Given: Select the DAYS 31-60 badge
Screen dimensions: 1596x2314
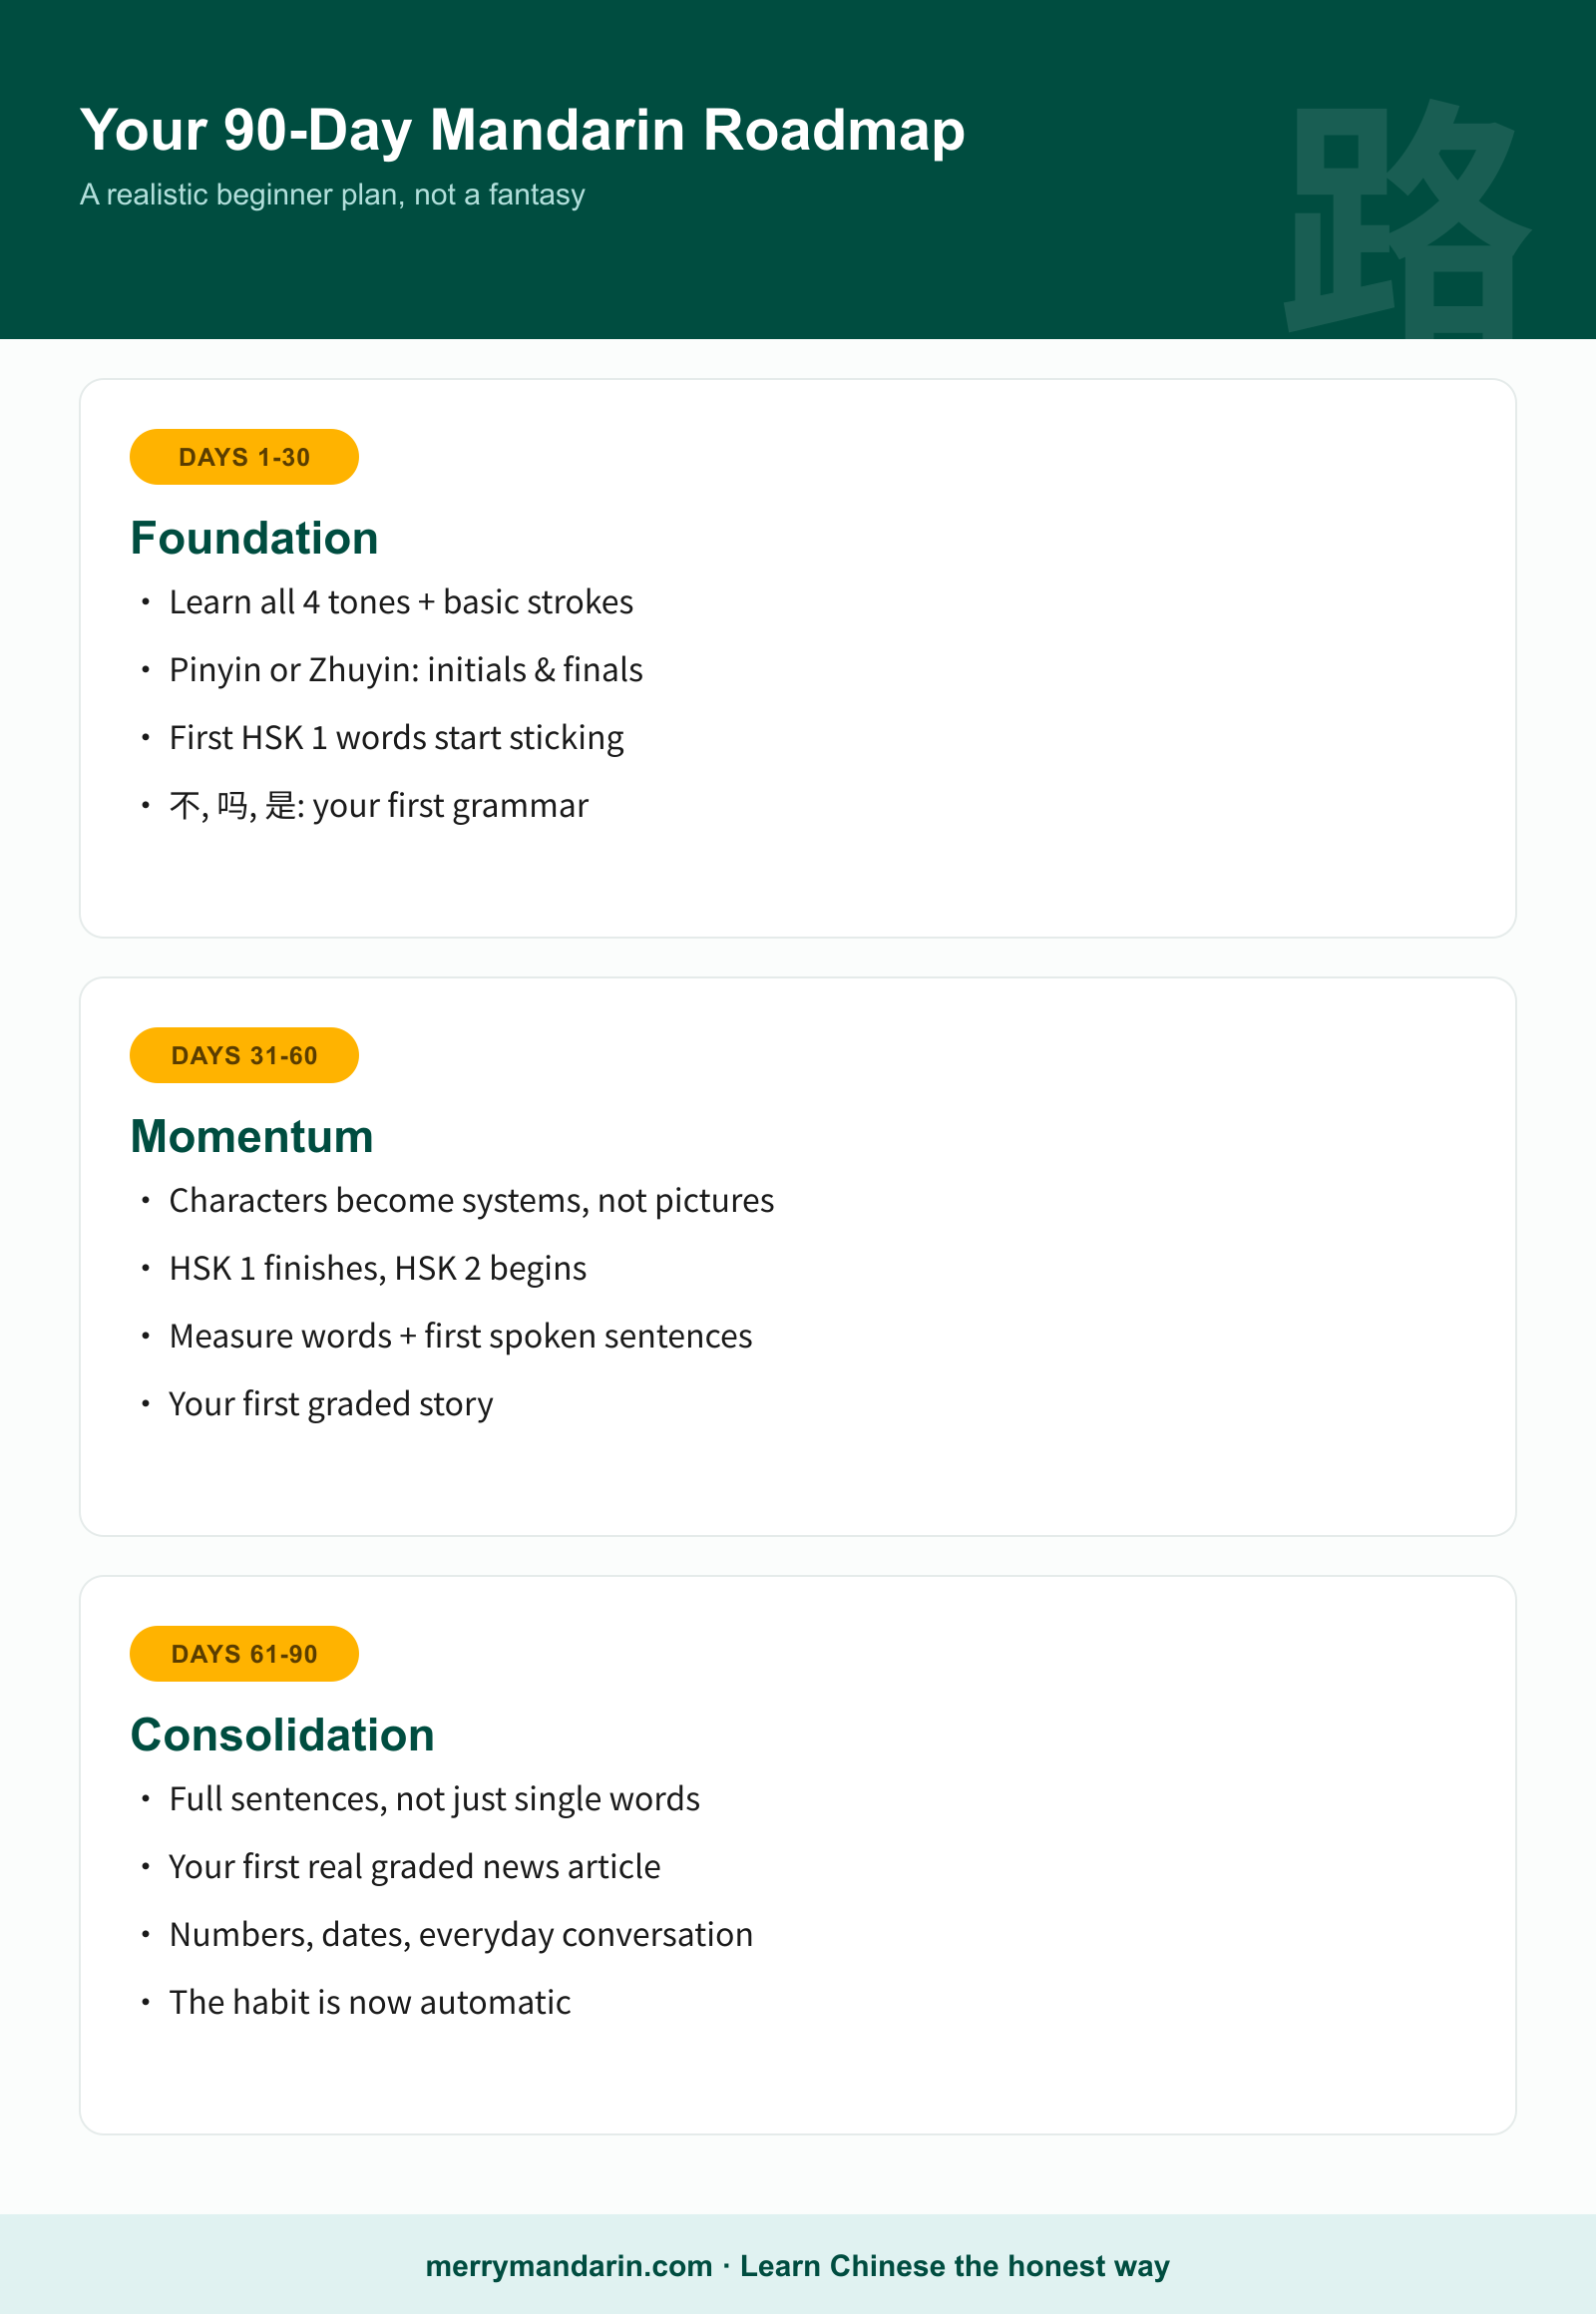Looking at the screenshot, I should [x=244, y=1055].
